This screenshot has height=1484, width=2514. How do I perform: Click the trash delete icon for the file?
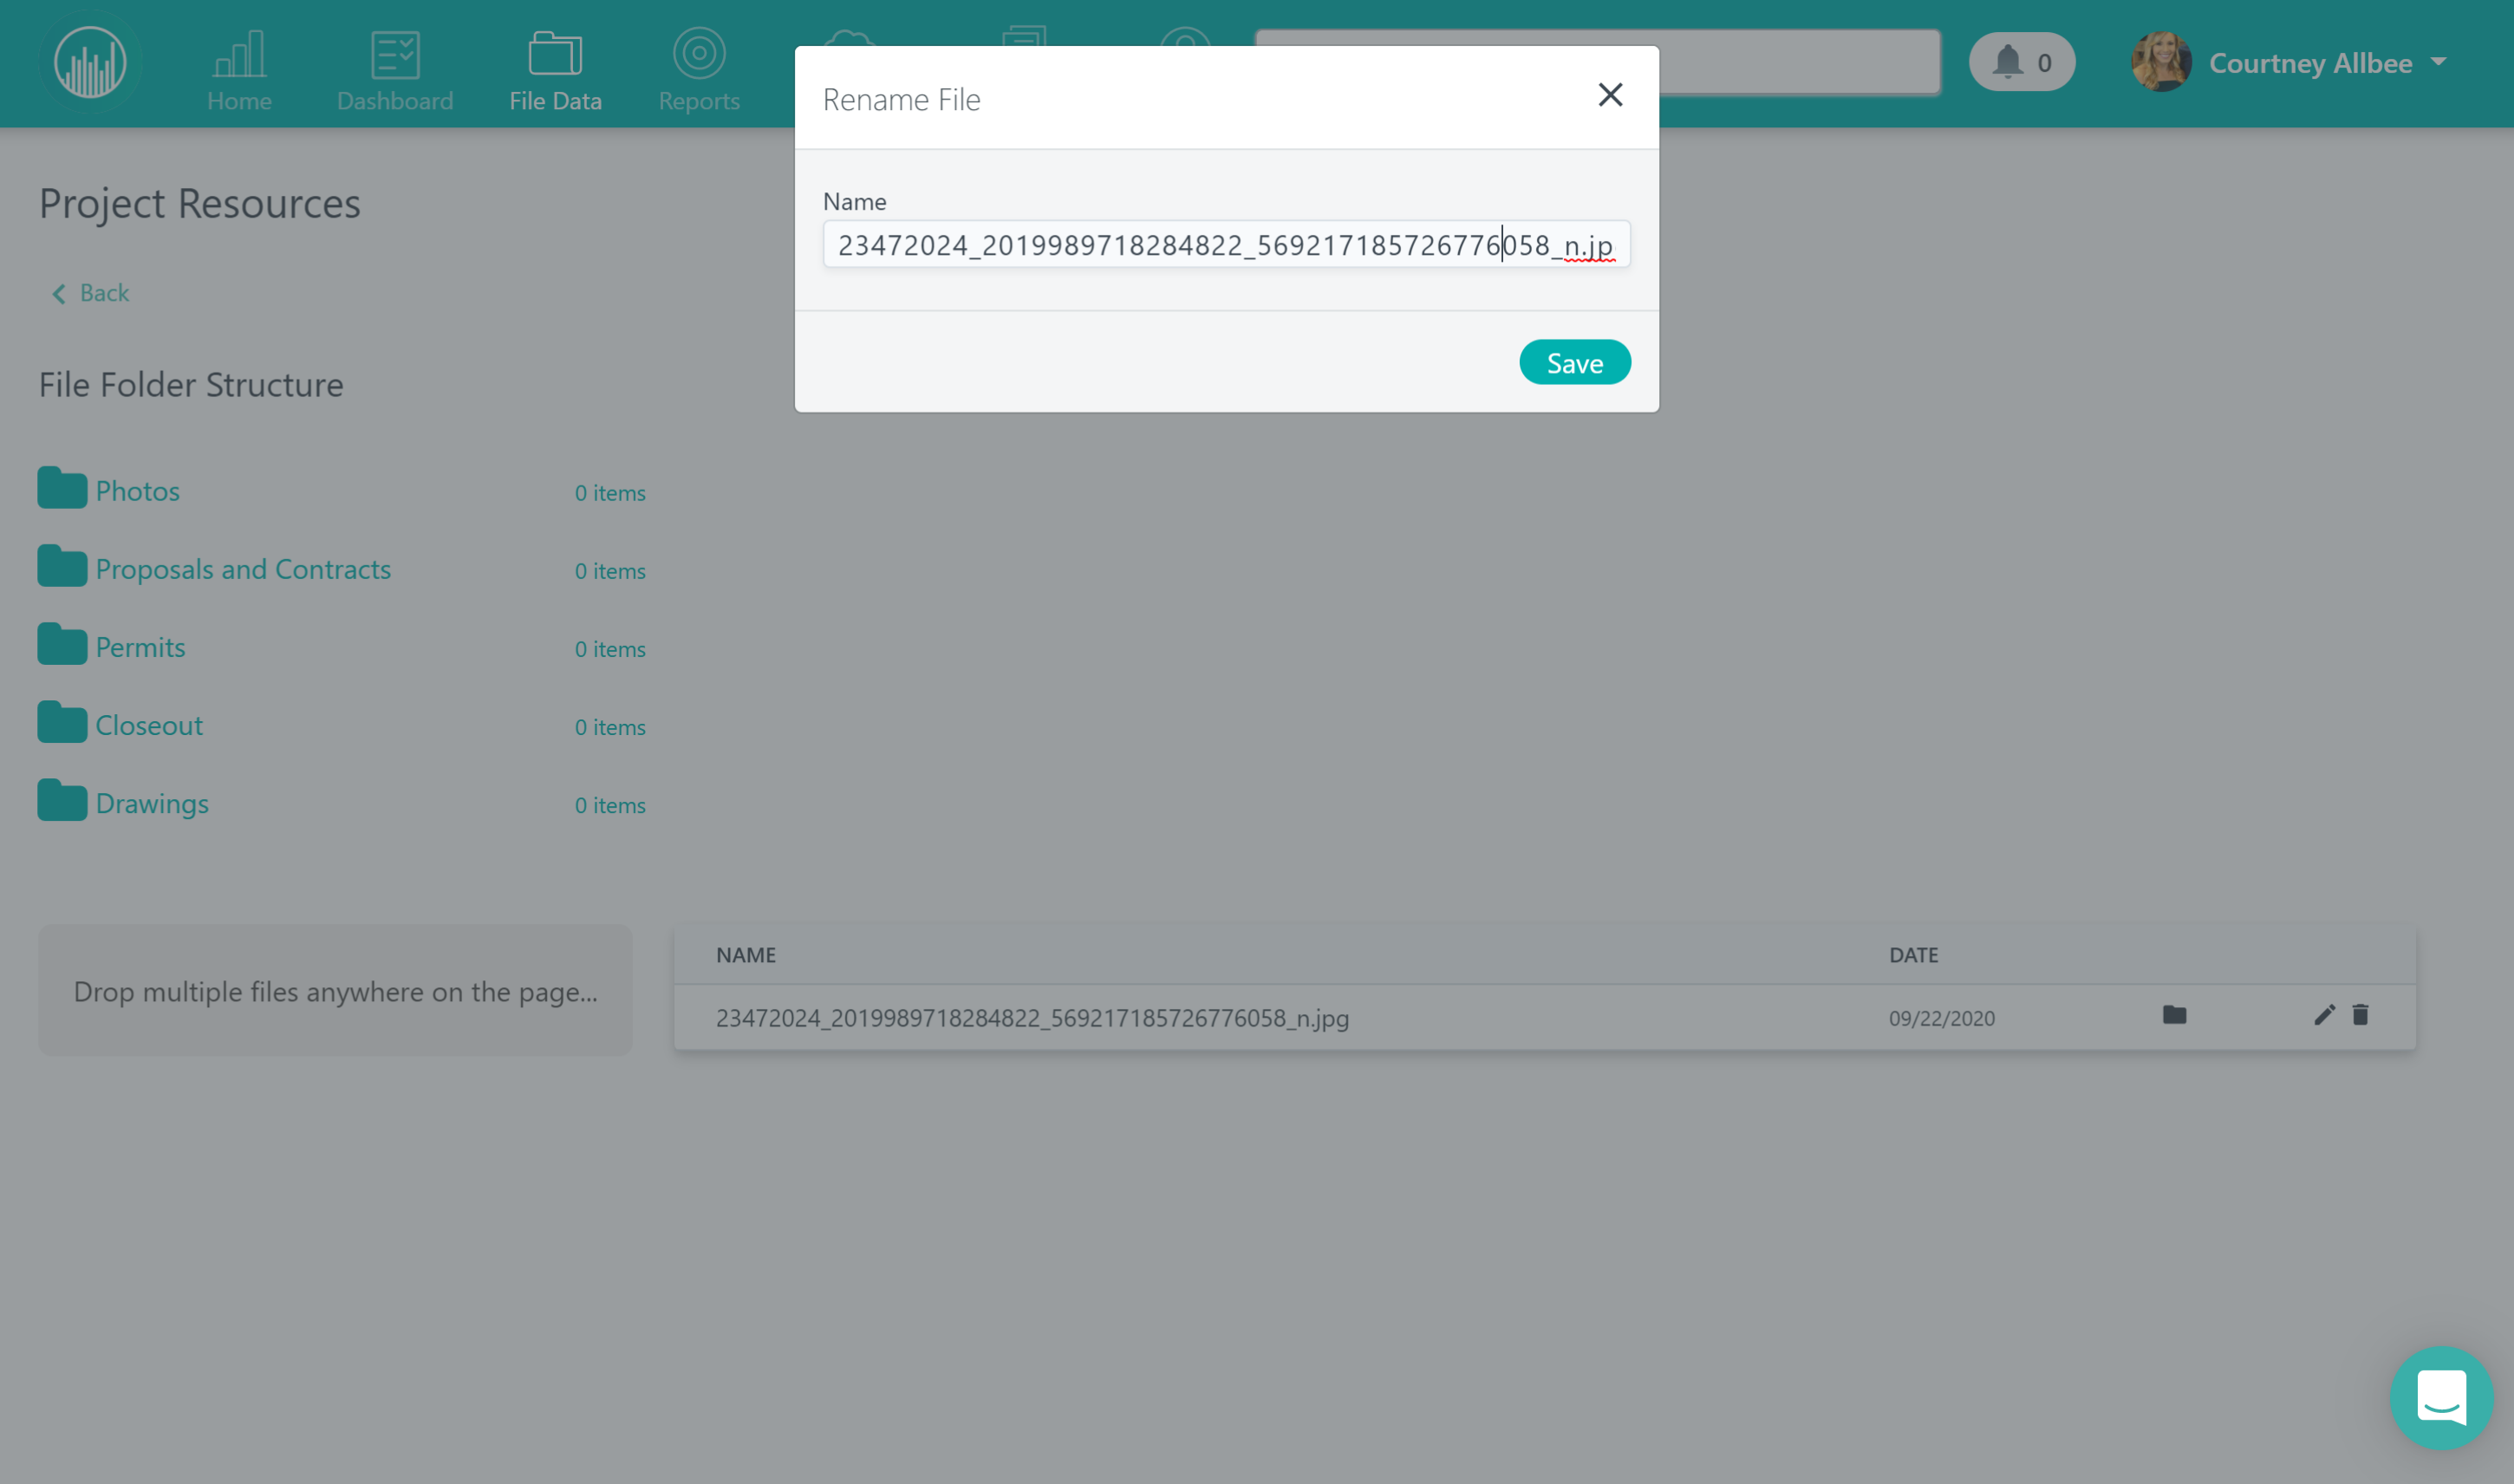(x=2360, y=1016)
